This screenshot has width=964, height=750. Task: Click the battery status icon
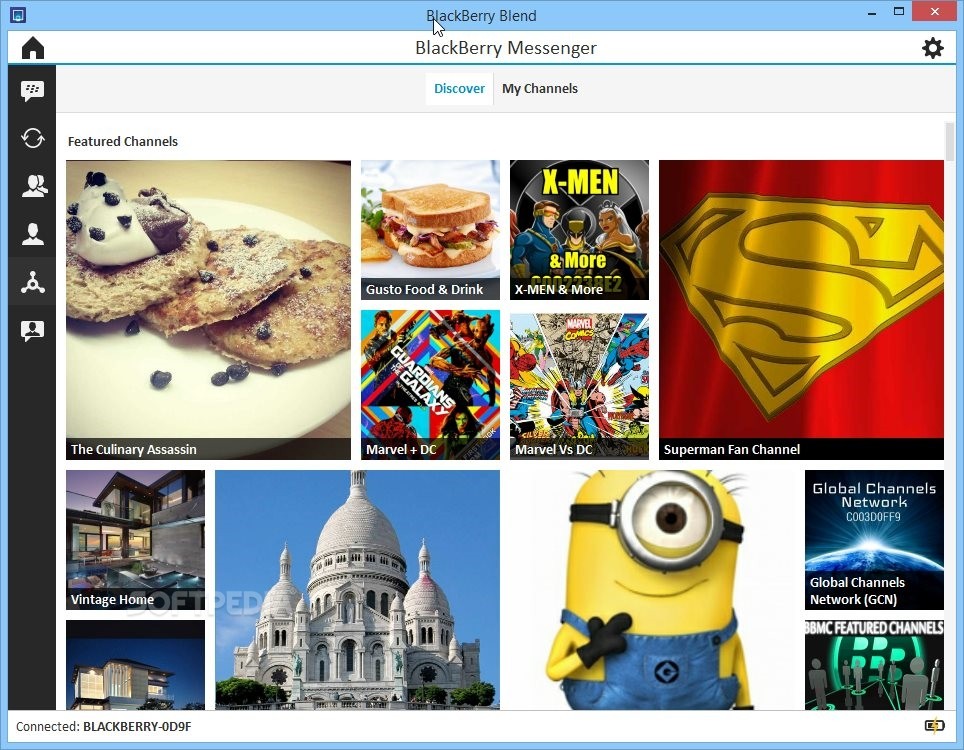click(934, 725)
